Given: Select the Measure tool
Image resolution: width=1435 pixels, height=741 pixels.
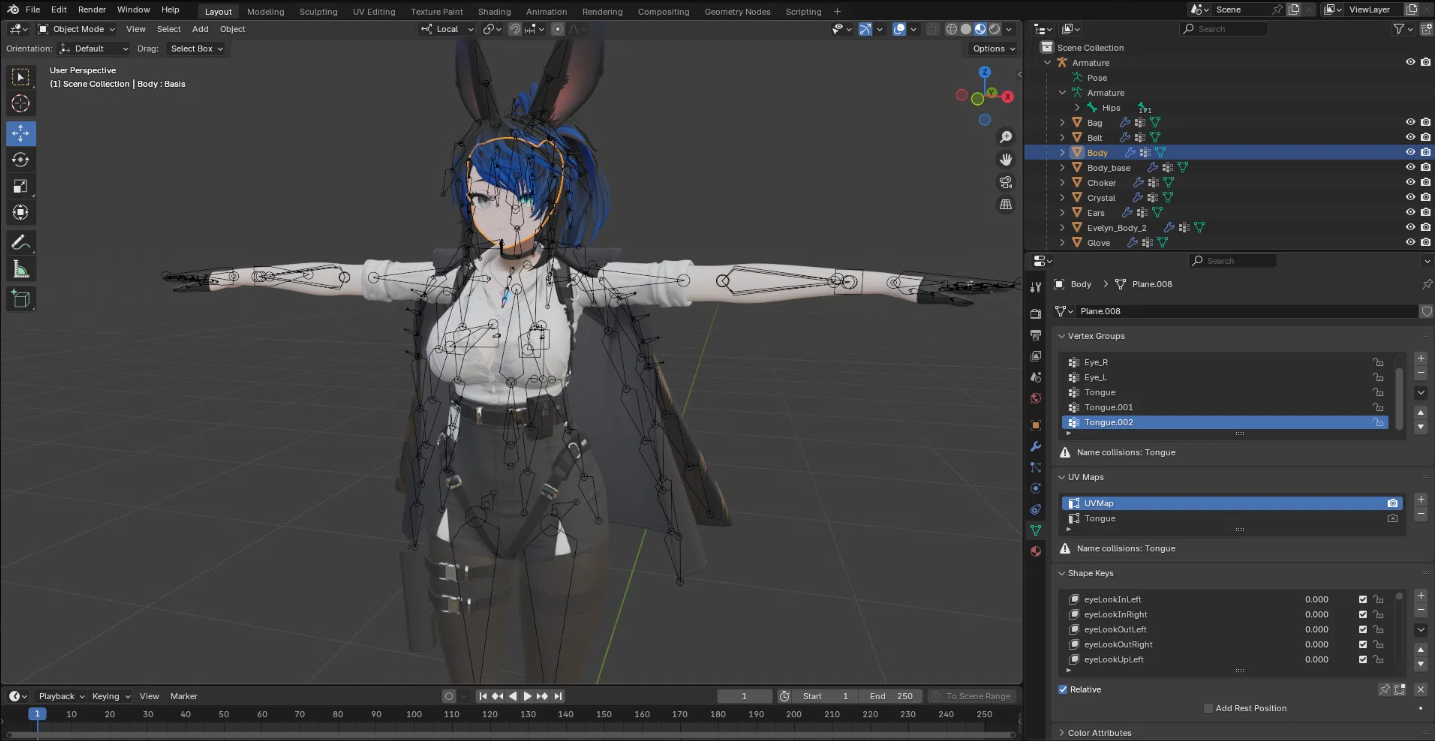Looking at the screenshot, I should 21,268.
